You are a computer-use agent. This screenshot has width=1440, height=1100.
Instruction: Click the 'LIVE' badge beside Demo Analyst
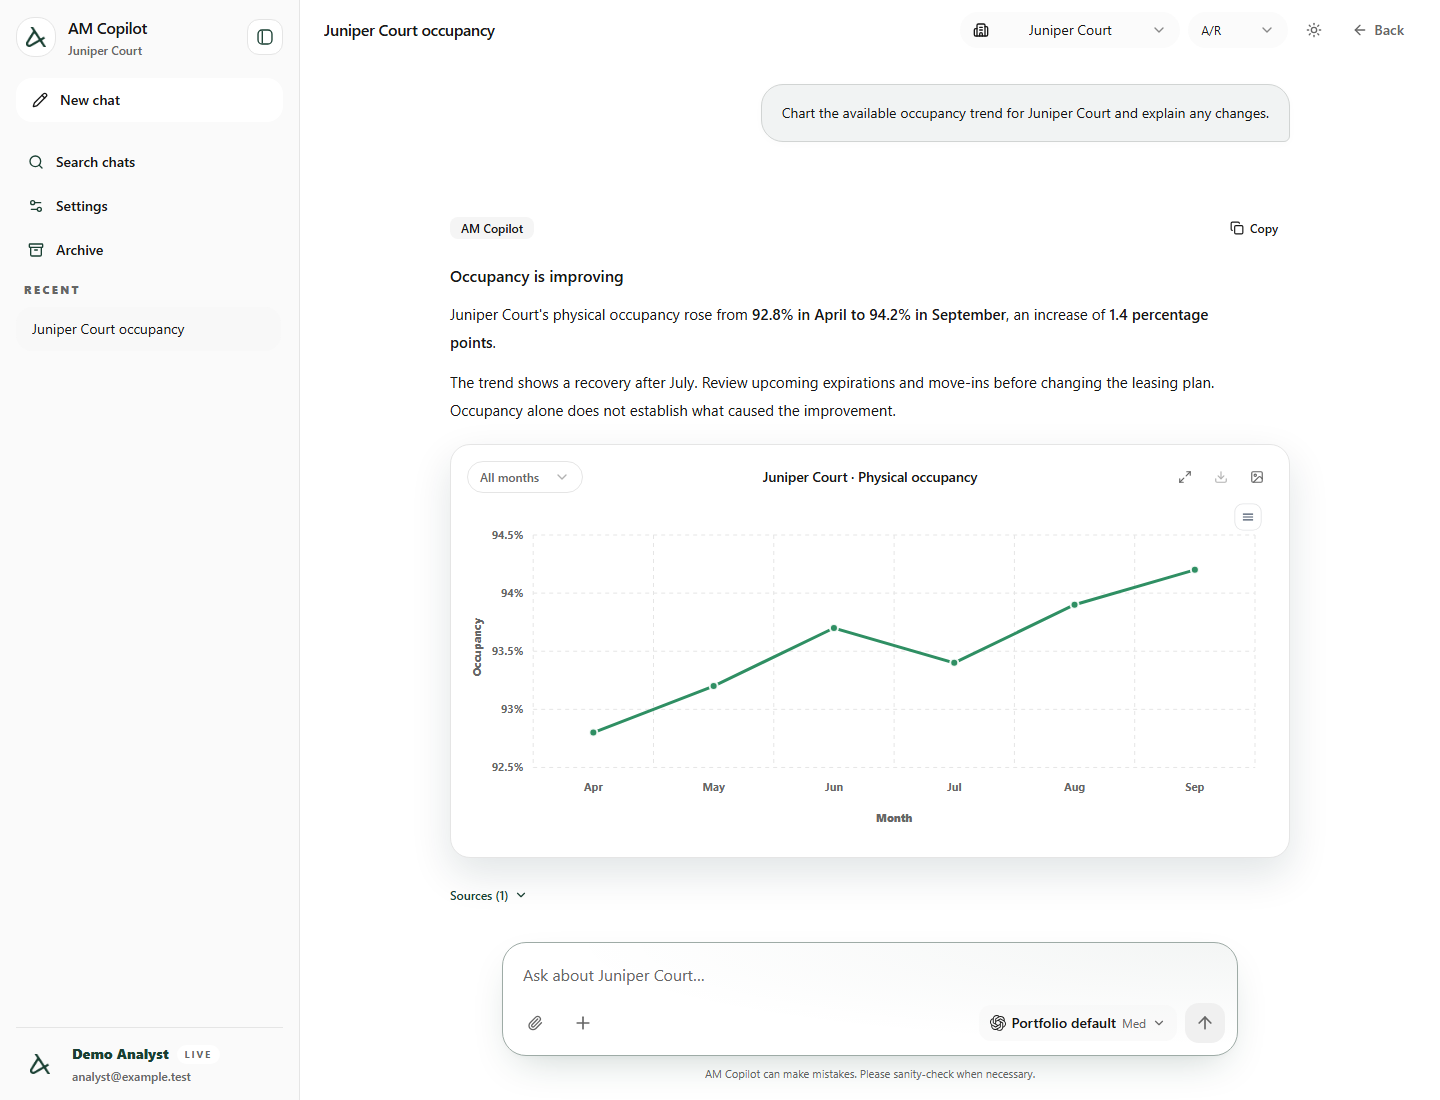198,1054
